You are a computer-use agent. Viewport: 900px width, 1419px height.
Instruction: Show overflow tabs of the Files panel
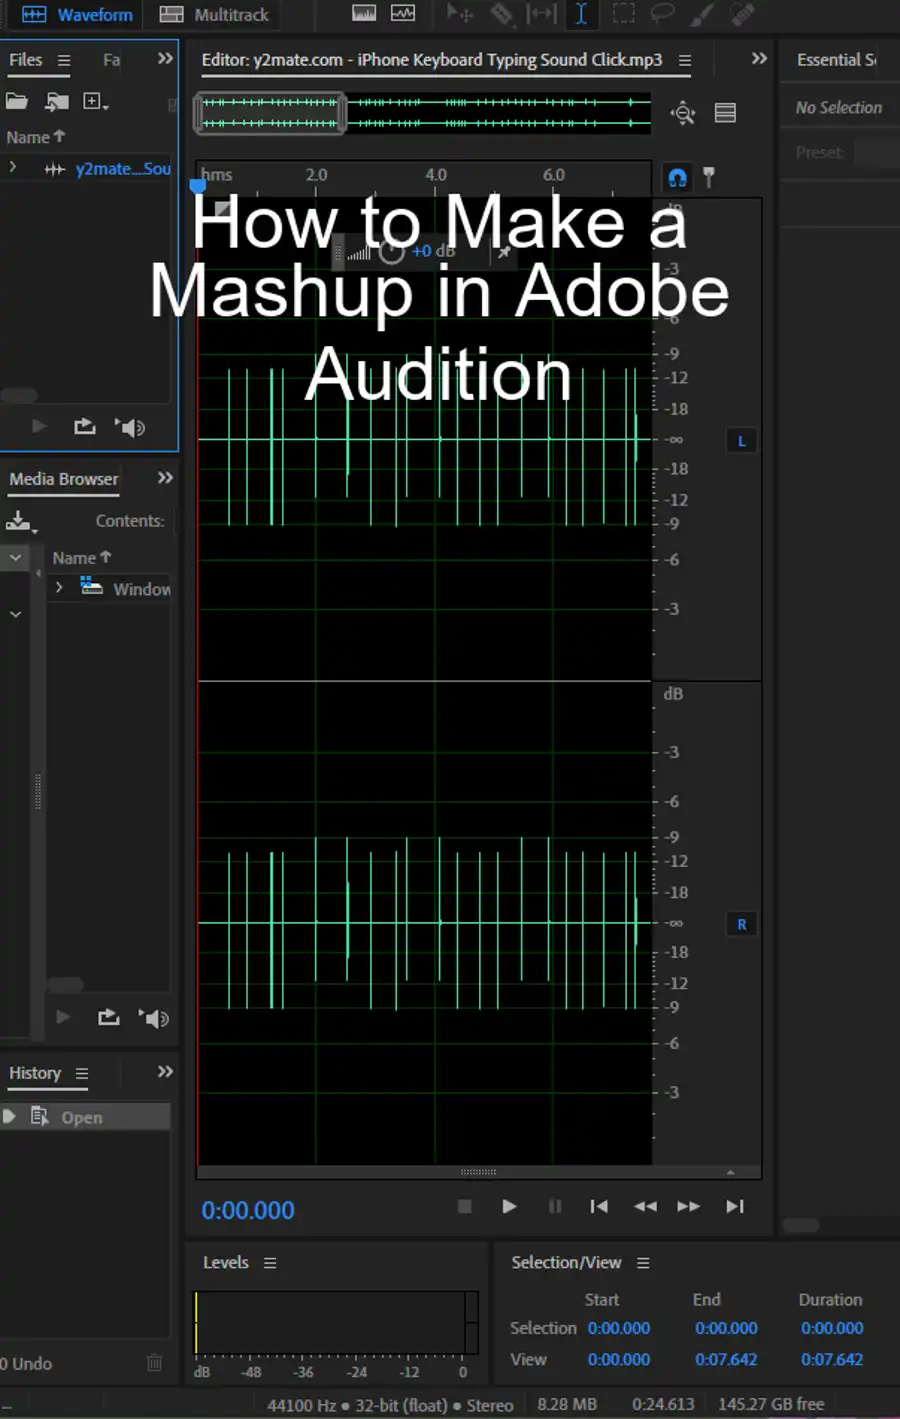click(165, 59)
